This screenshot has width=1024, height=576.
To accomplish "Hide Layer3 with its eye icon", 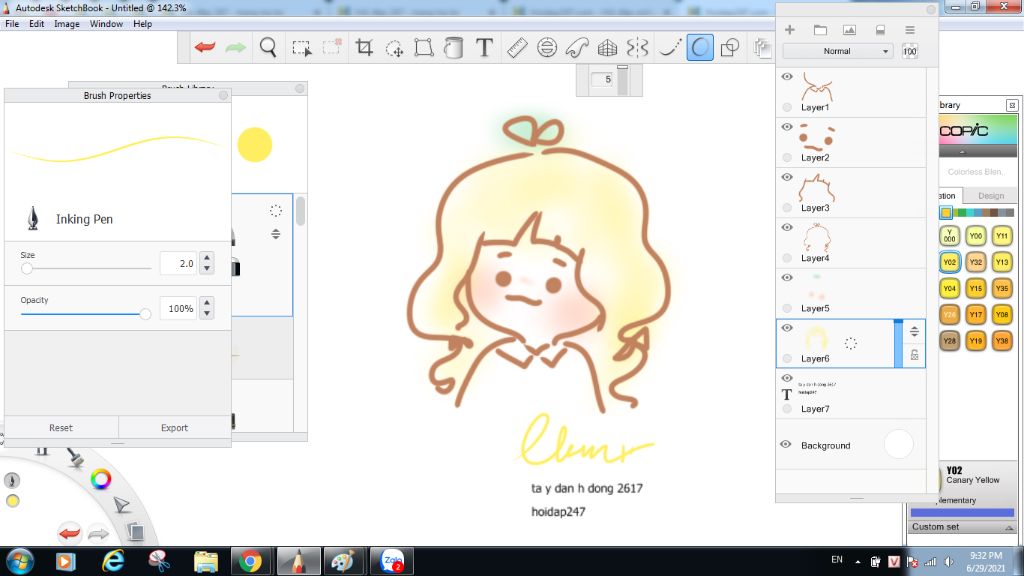I will tap(787, 178).
